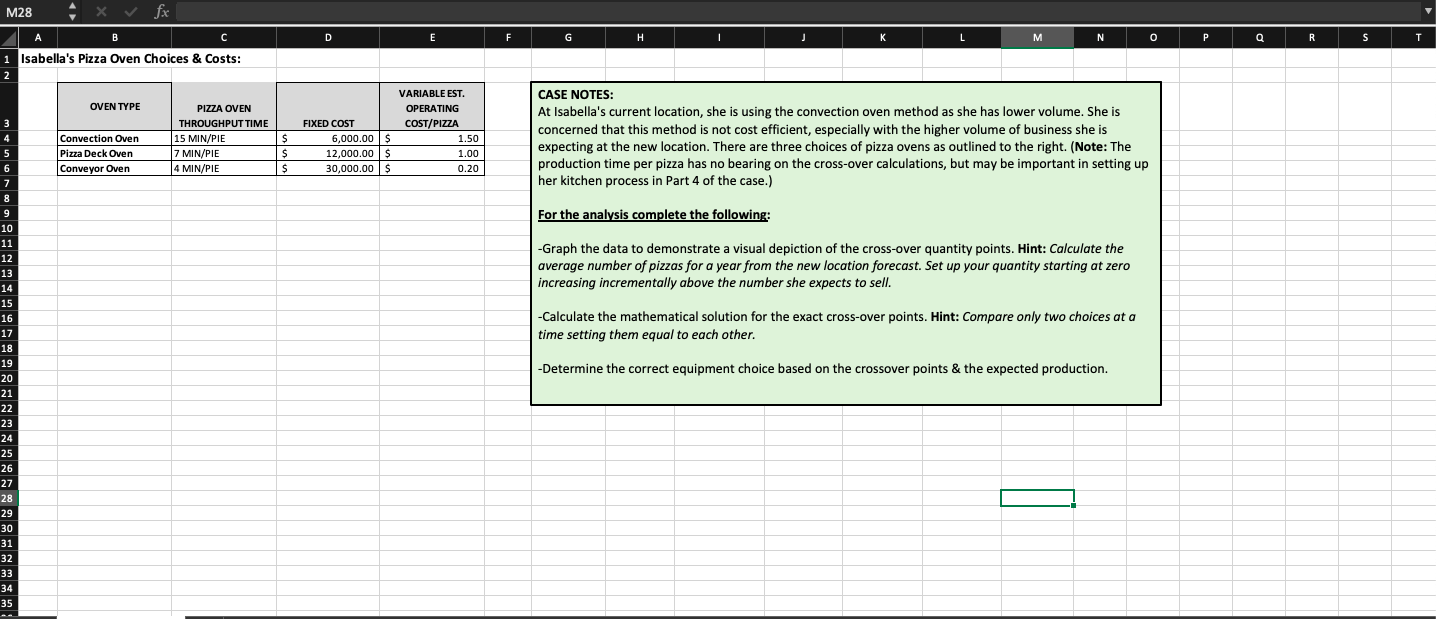Click the Confirm entry checkmark icon
1436x619 pixels.
(133, 11)
